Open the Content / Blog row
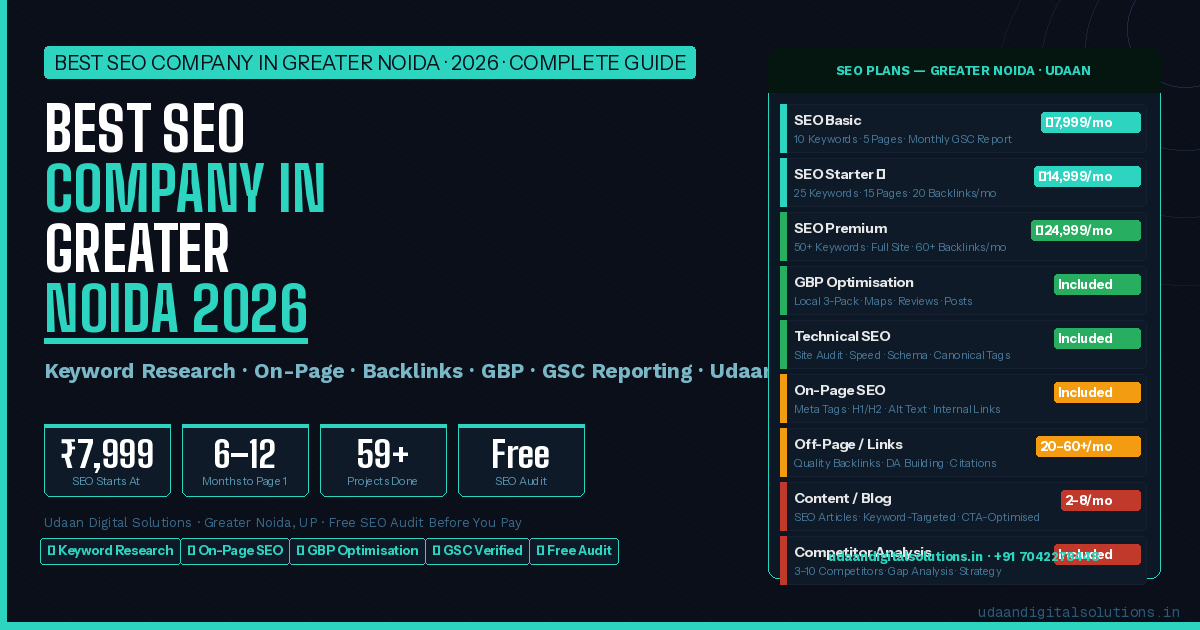1200x630 pixels. [x=963, y=506]
